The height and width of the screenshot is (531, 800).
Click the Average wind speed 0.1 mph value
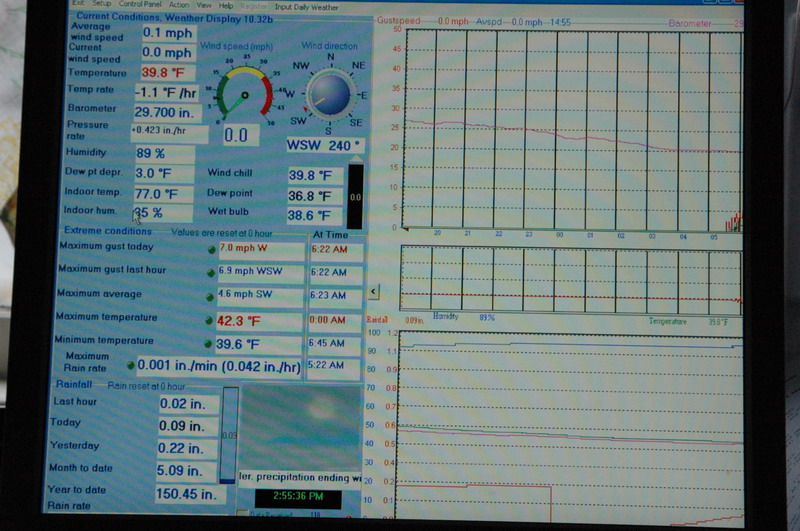pos(168,33)
